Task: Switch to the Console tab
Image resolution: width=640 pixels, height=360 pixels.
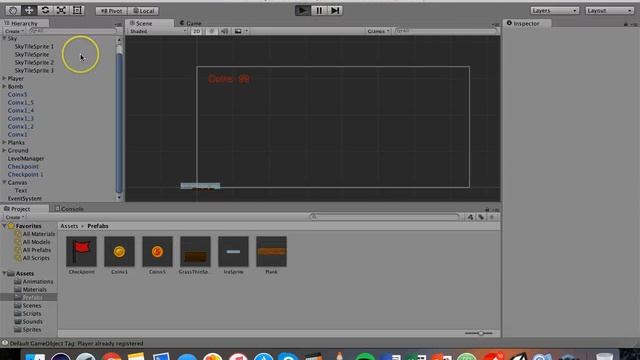Action: coord(69,209)
